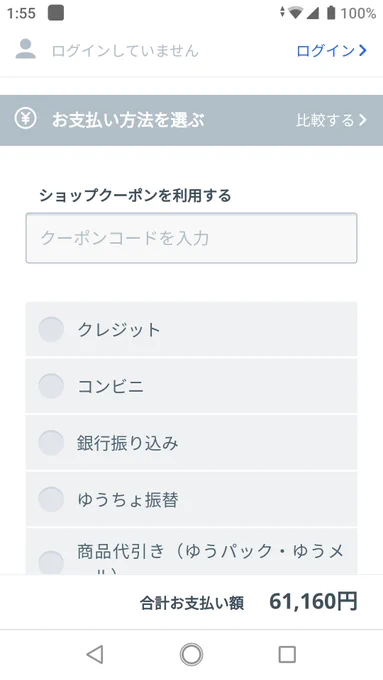Tap the yen circle icon in payment header
The height and width of the screenshot is (680, 383).
click(26, 118)
